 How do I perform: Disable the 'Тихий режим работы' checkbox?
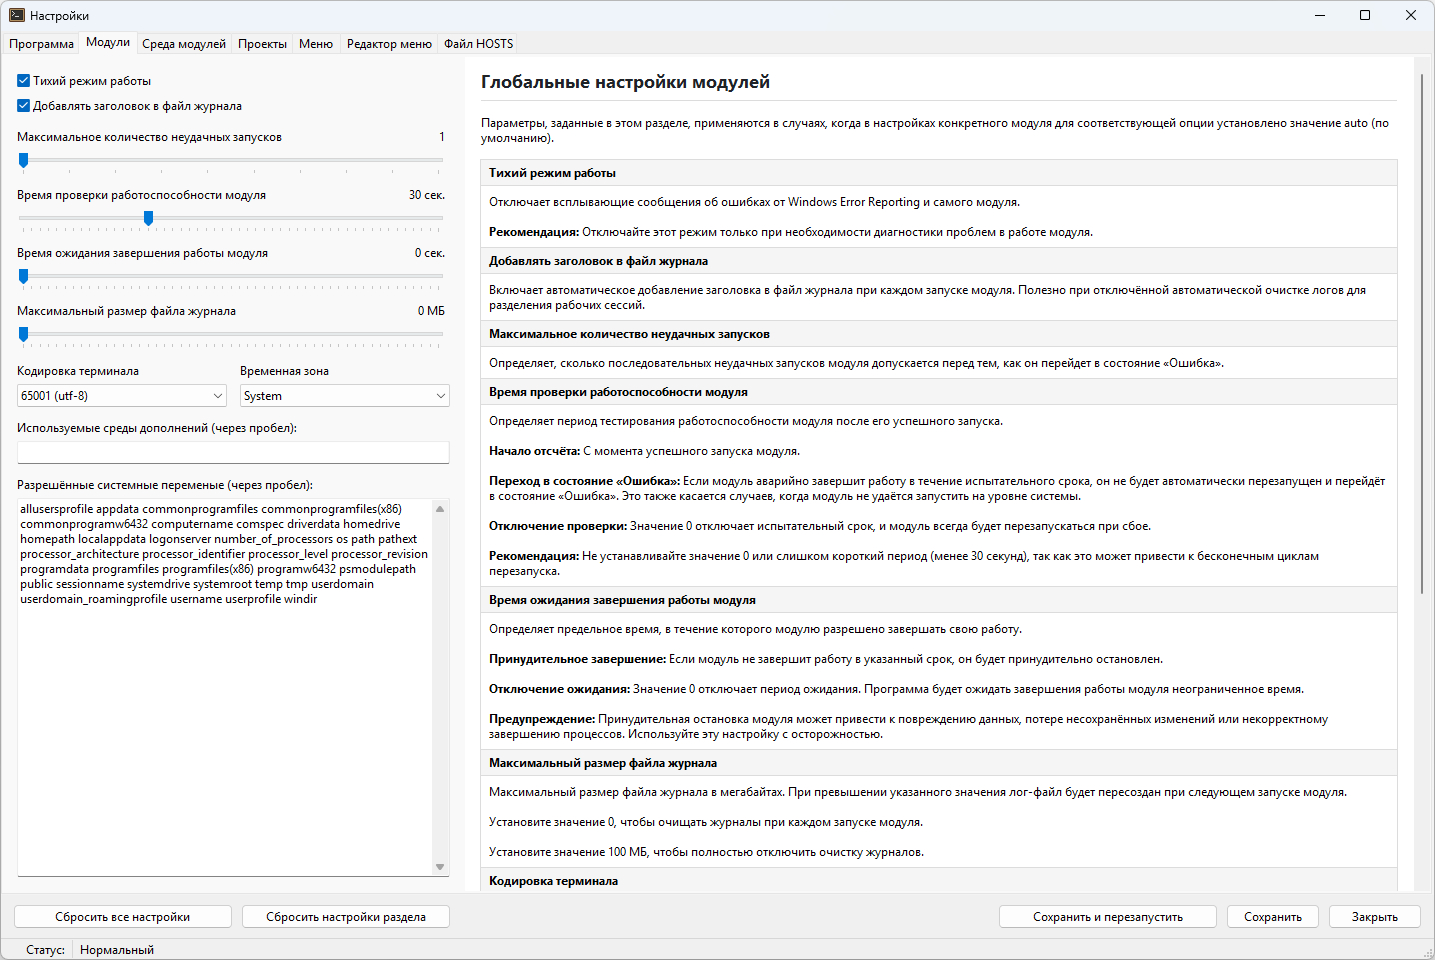pos(24,81)
